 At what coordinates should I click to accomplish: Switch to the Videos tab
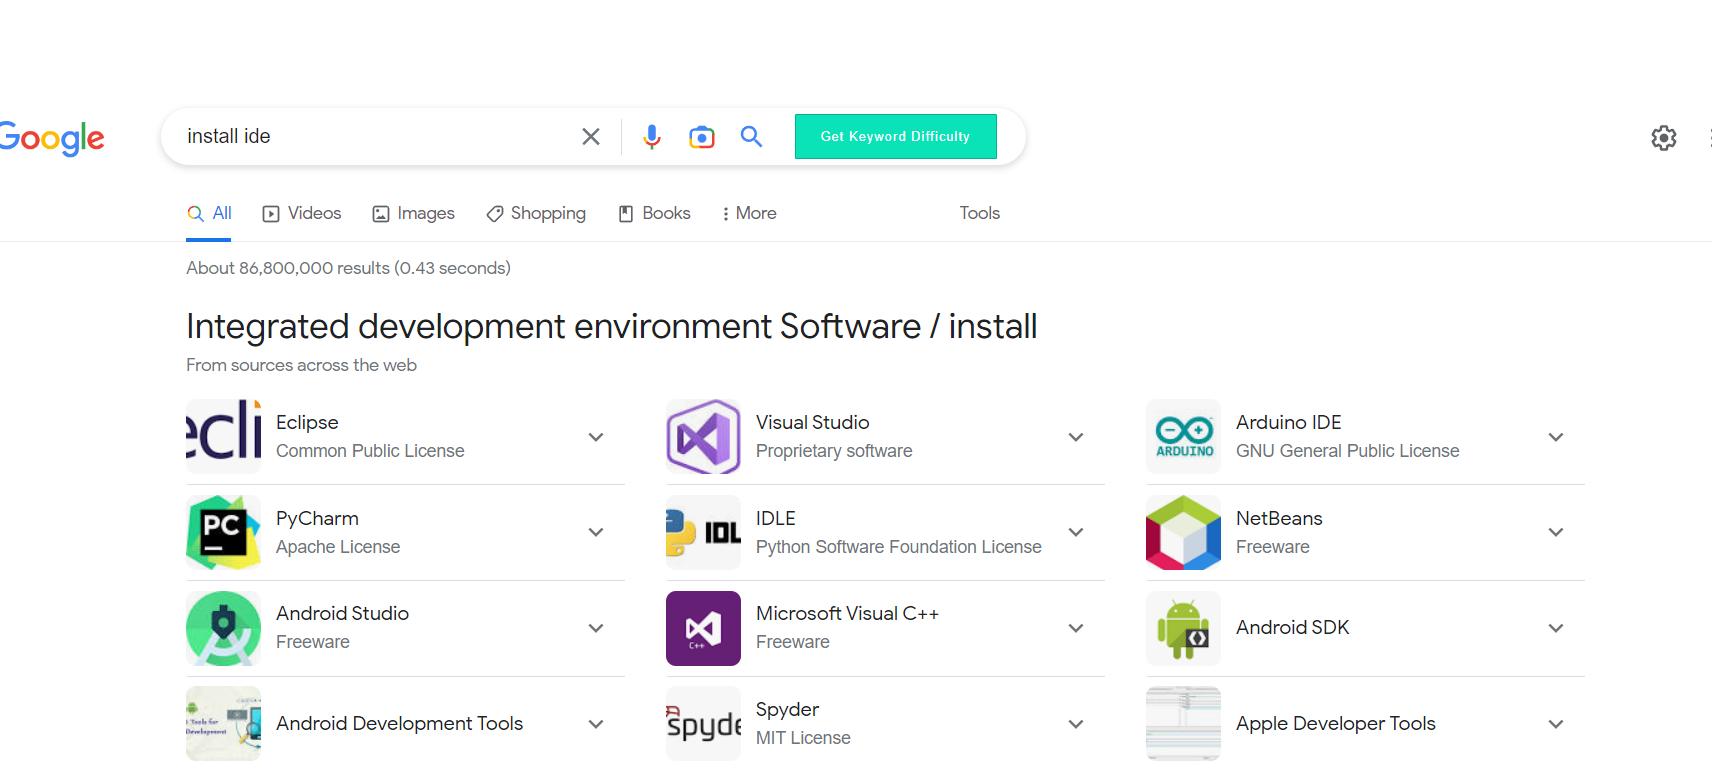point(302,213)
